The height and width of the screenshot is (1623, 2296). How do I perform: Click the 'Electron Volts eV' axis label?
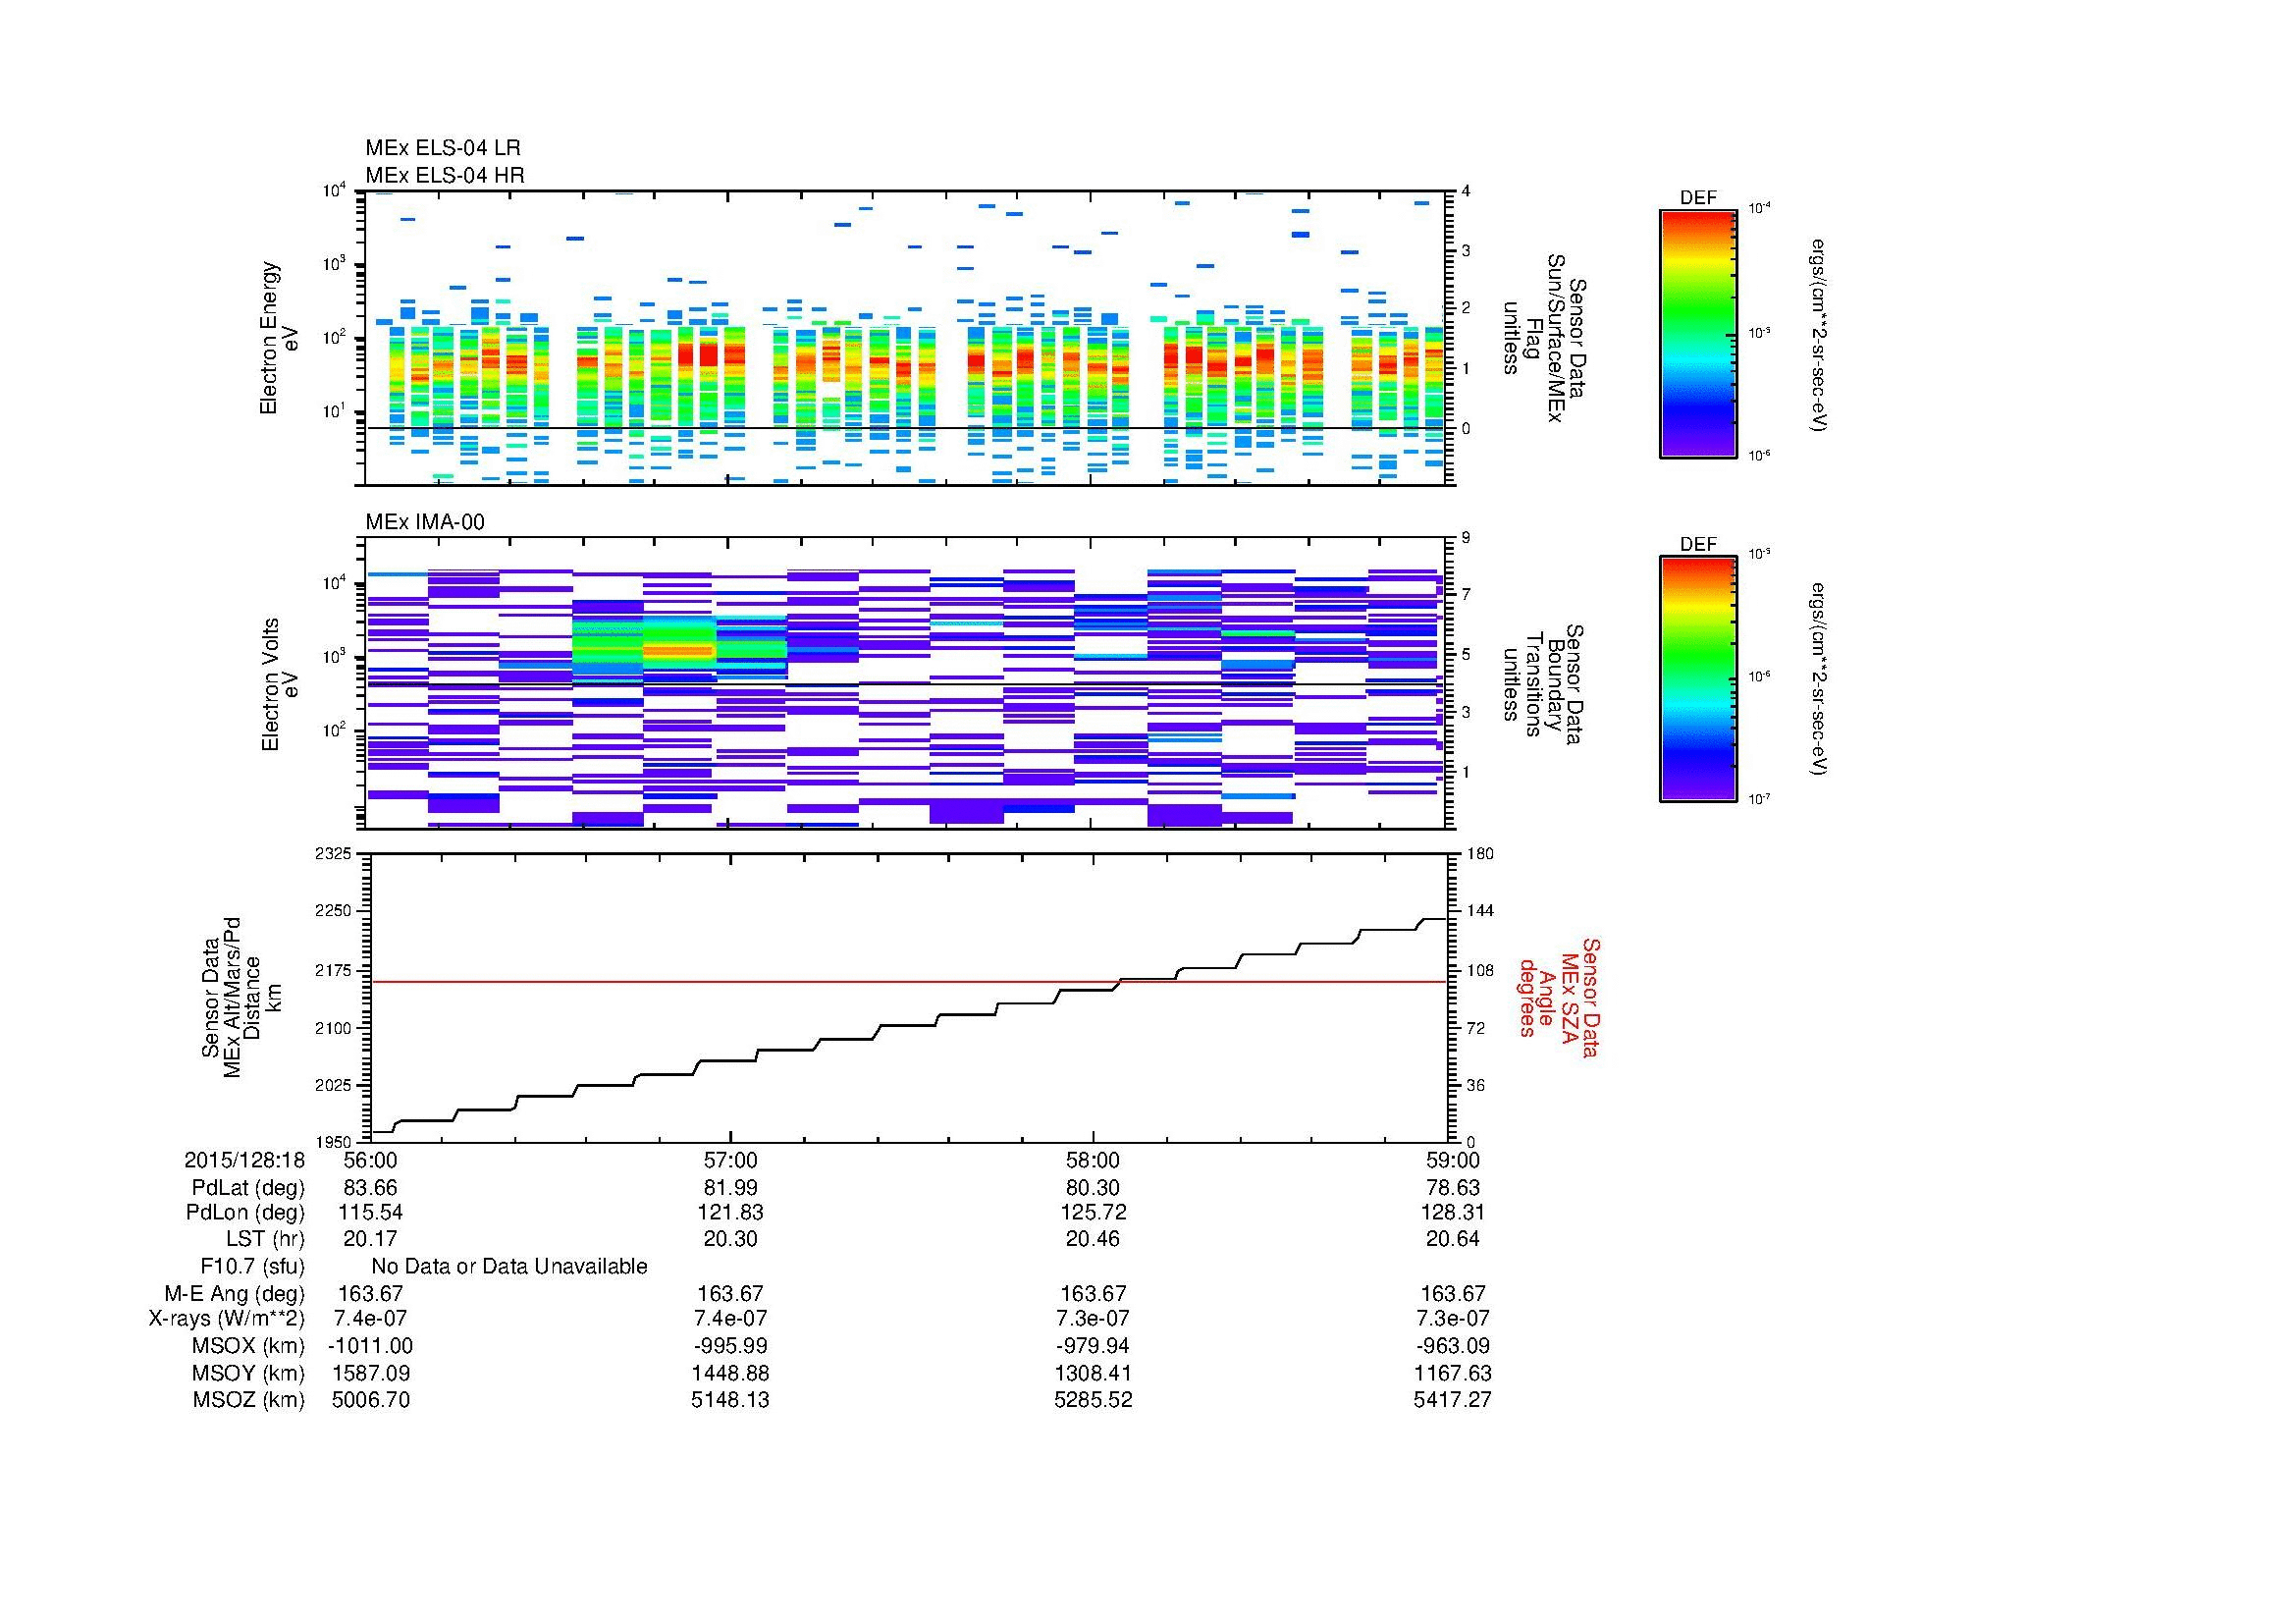[280, 685]
